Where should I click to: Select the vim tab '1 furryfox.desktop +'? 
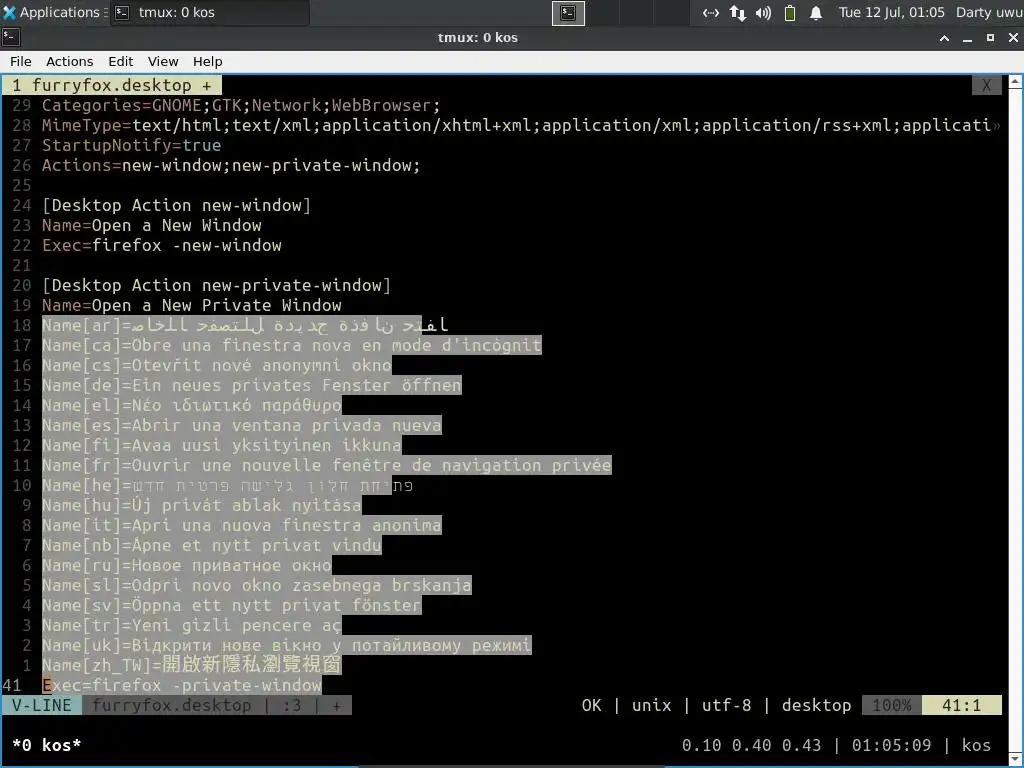(x=112, y=86)
